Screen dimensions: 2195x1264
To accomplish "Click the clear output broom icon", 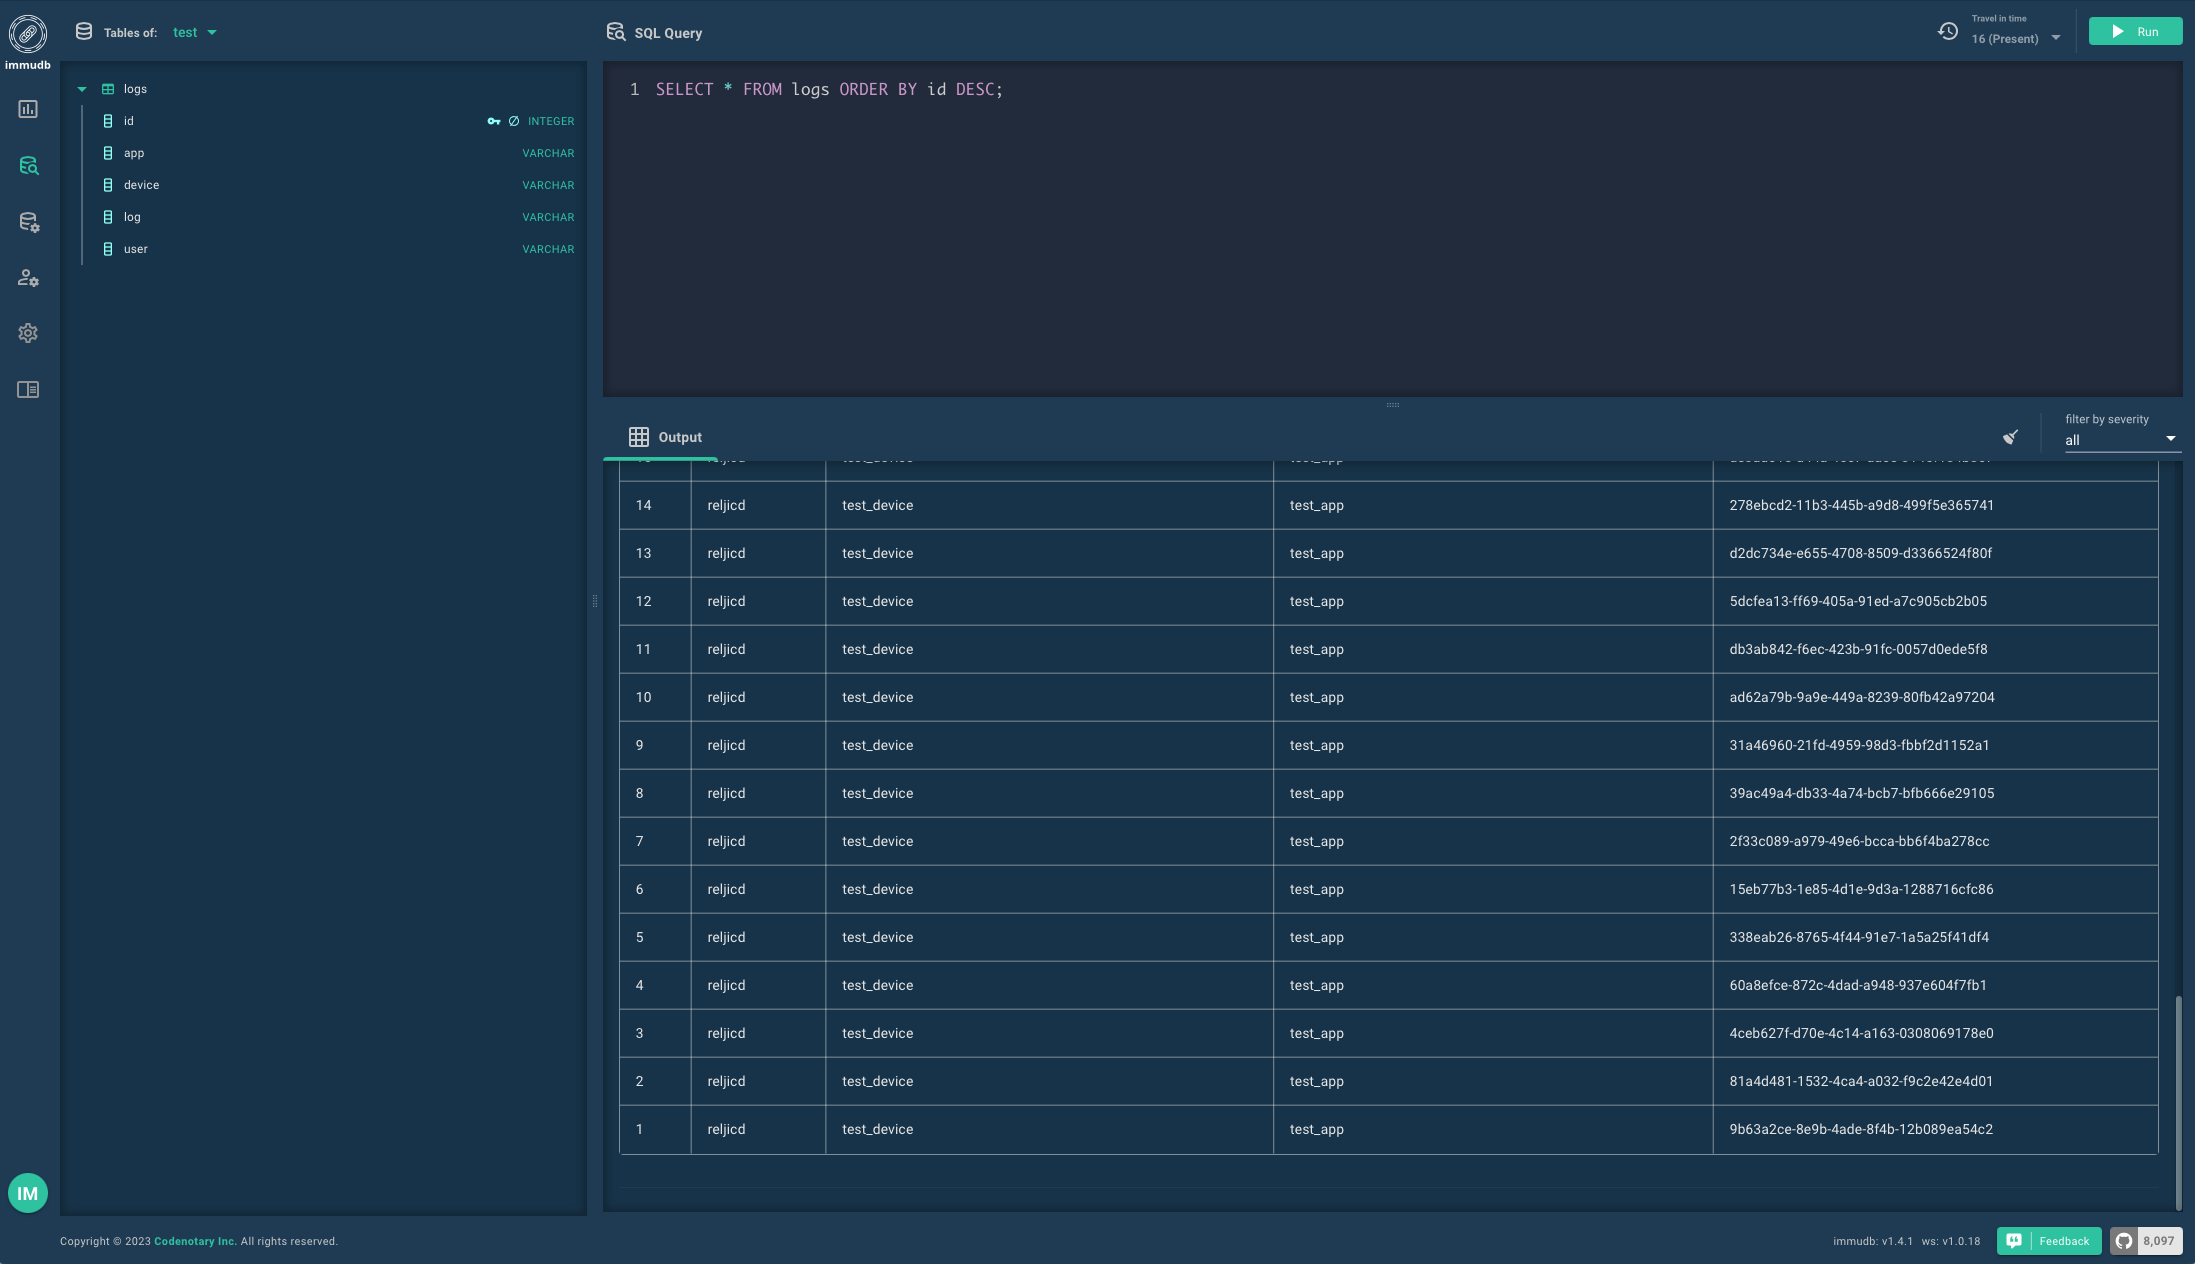I will click(x=2010, y=437).
